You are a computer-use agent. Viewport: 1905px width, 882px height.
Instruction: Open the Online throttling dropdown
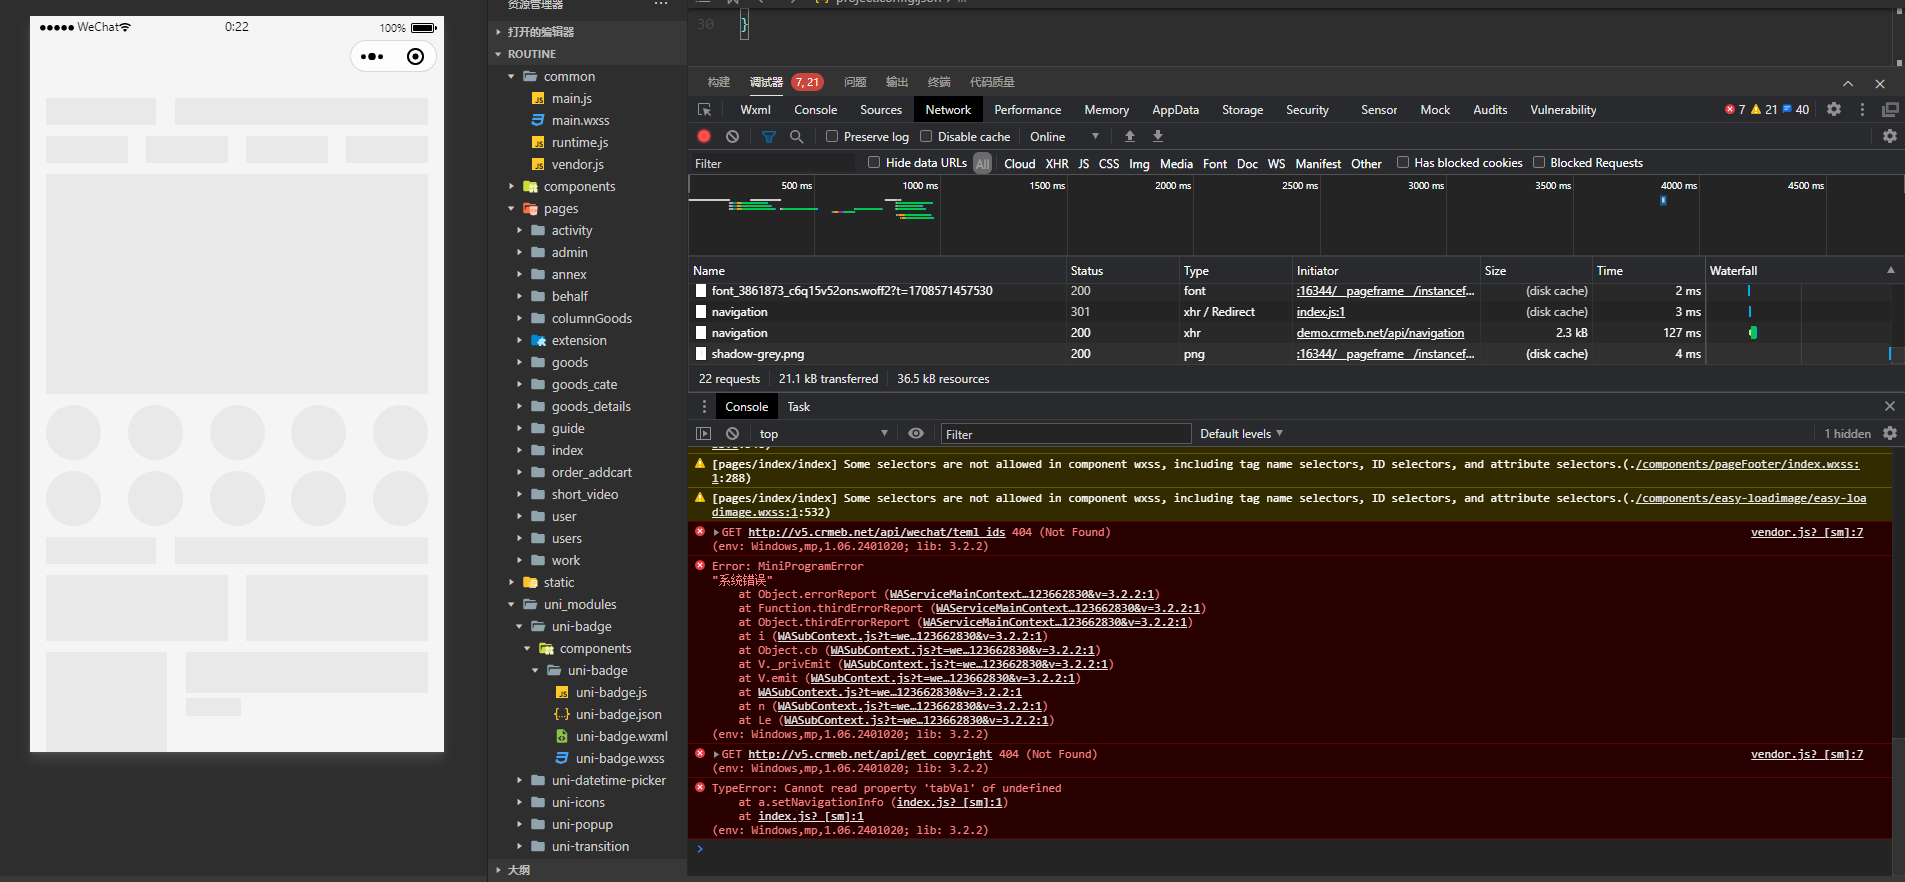pyautogui.click(x=1064, y=137)
